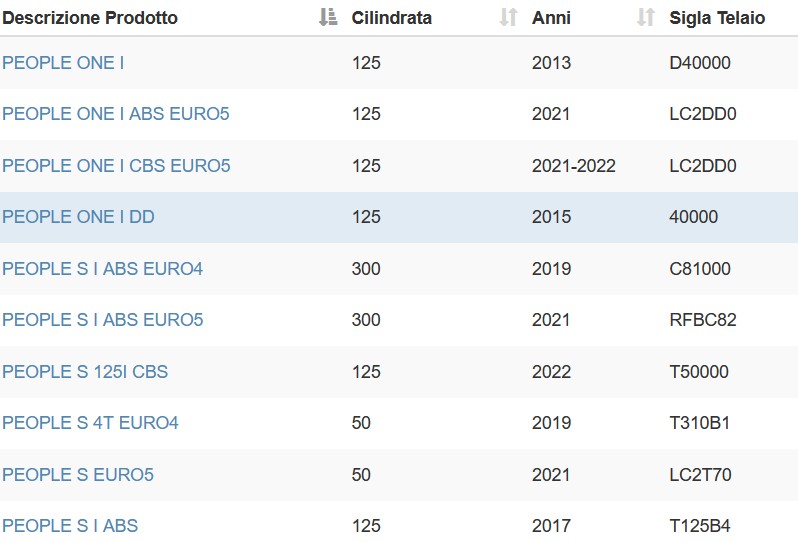Click the Anni column header text
Viewport: 798px width, 542px height.
(551, 18)
